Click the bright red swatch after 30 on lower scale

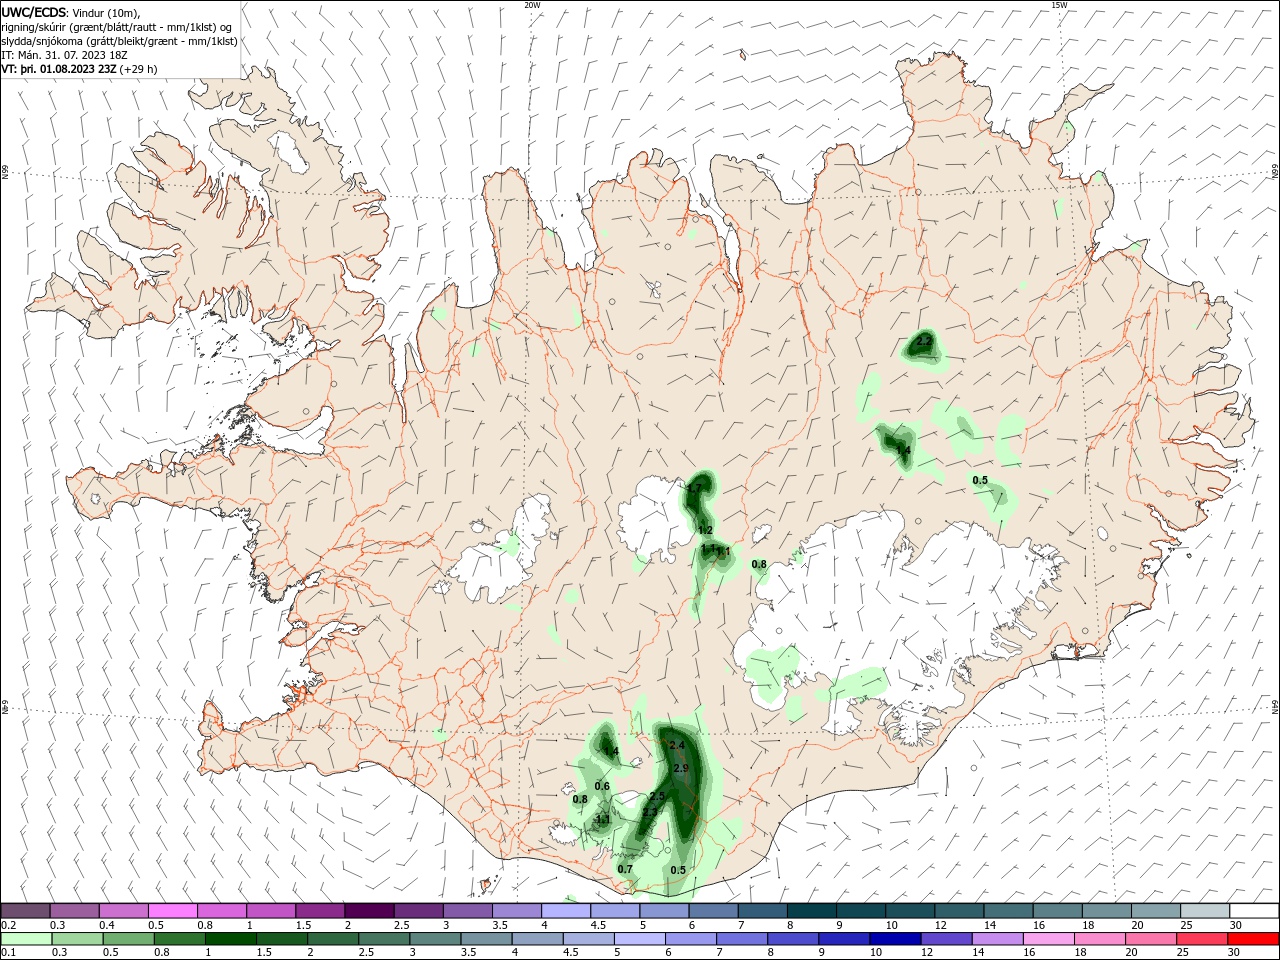(x=1254, y=939)
